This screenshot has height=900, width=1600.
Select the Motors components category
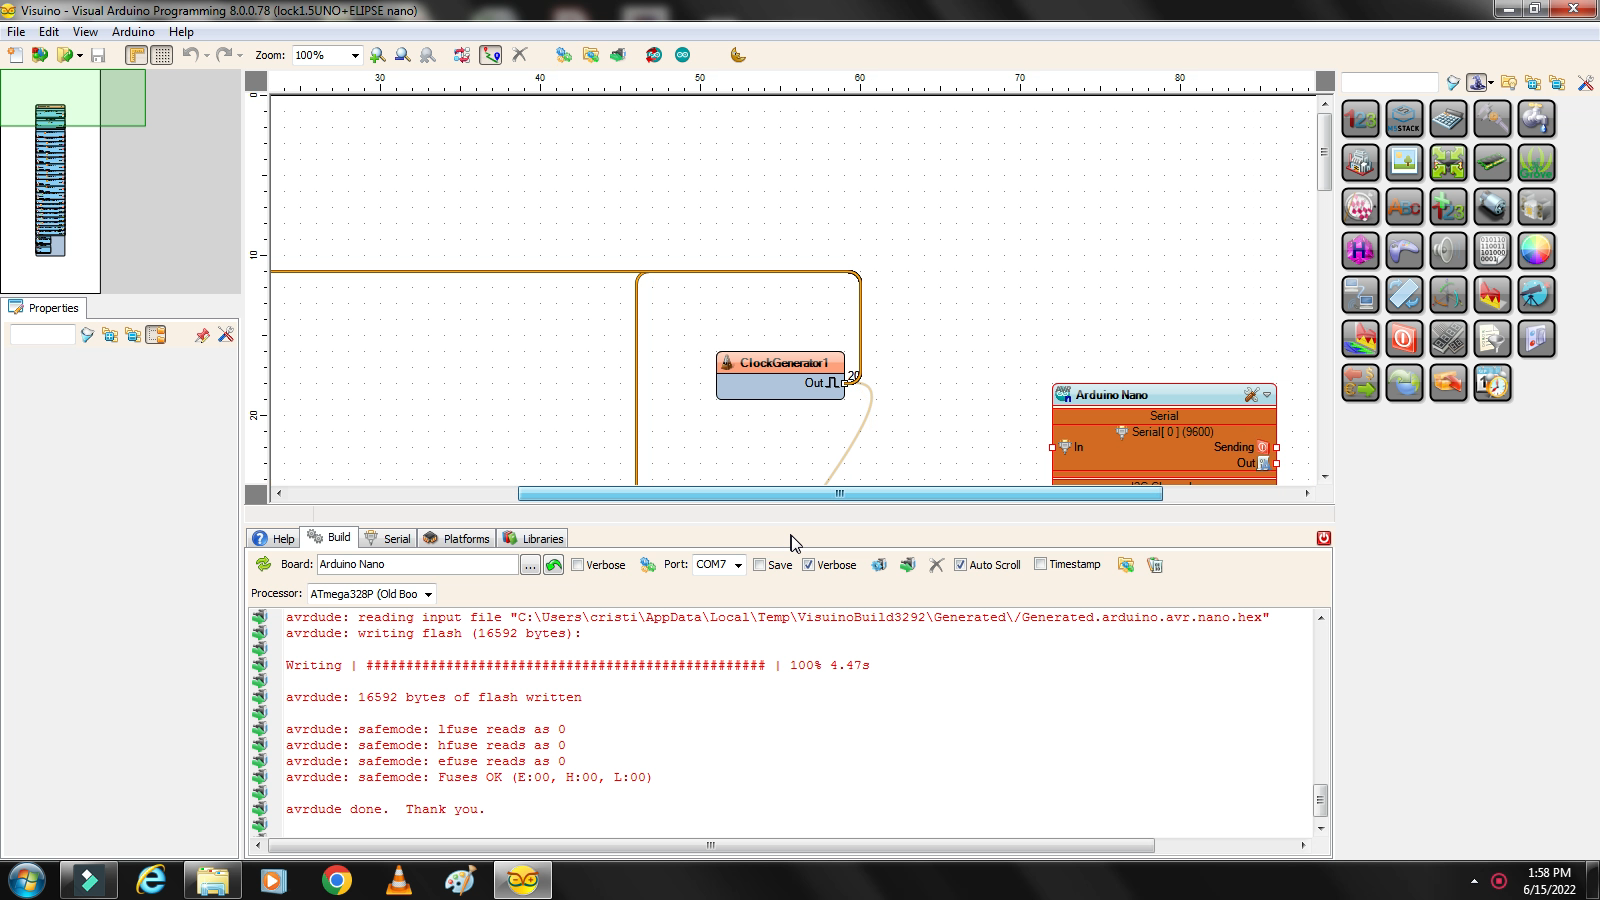[1493, 207]
